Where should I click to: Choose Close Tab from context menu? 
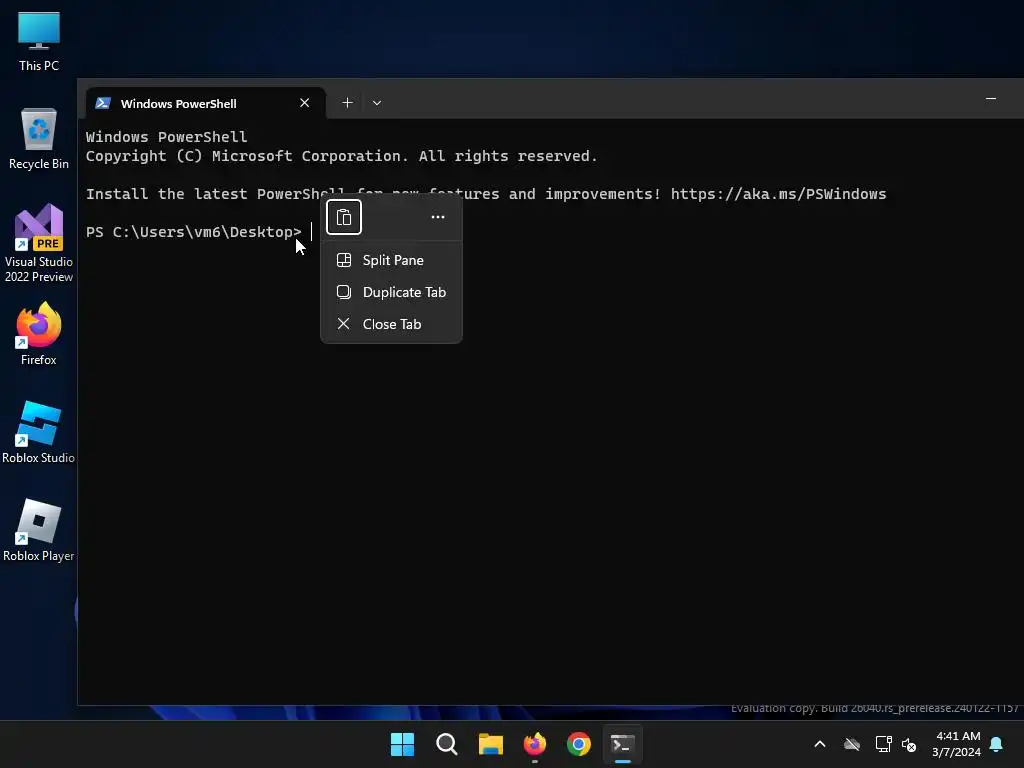[391, 324]
